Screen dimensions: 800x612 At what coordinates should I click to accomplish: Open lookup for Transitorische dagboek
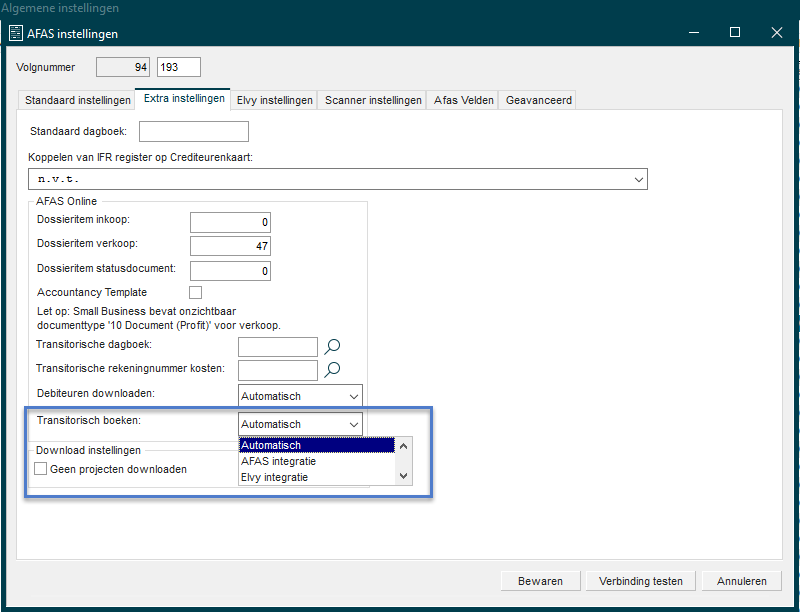[x=332, y=346]
